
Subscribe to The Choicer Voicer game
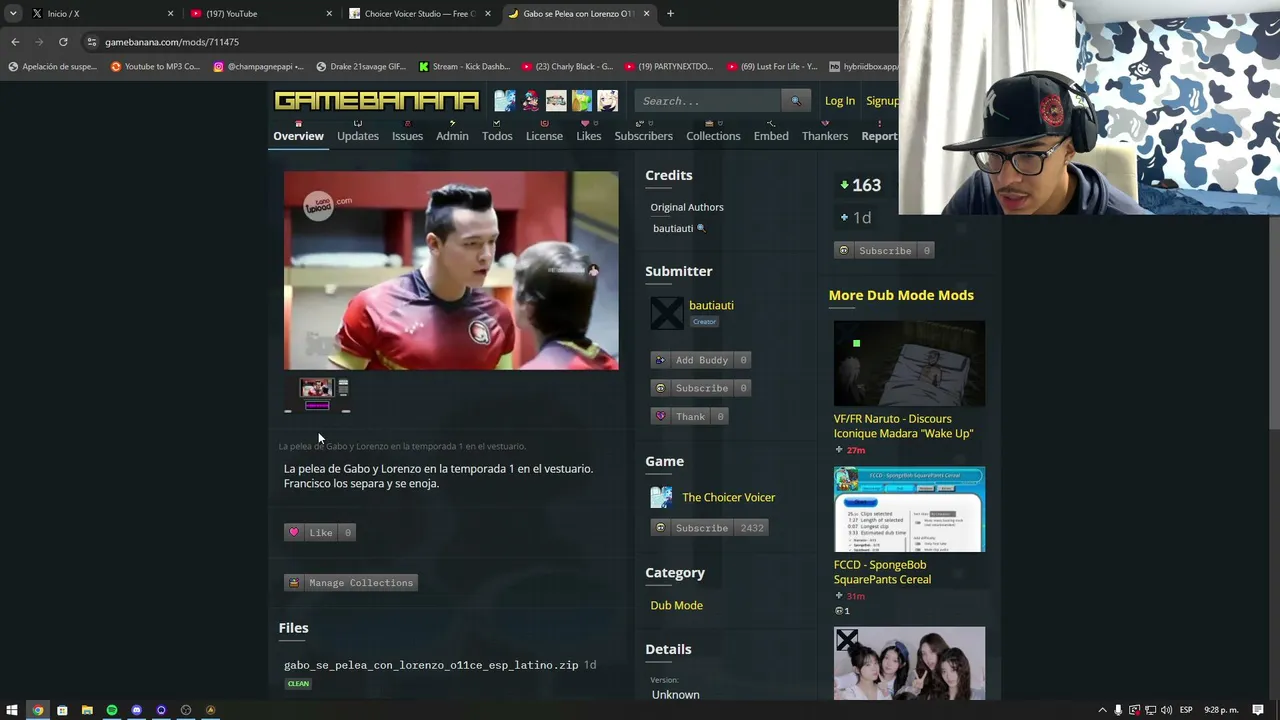tap(709, 528)
